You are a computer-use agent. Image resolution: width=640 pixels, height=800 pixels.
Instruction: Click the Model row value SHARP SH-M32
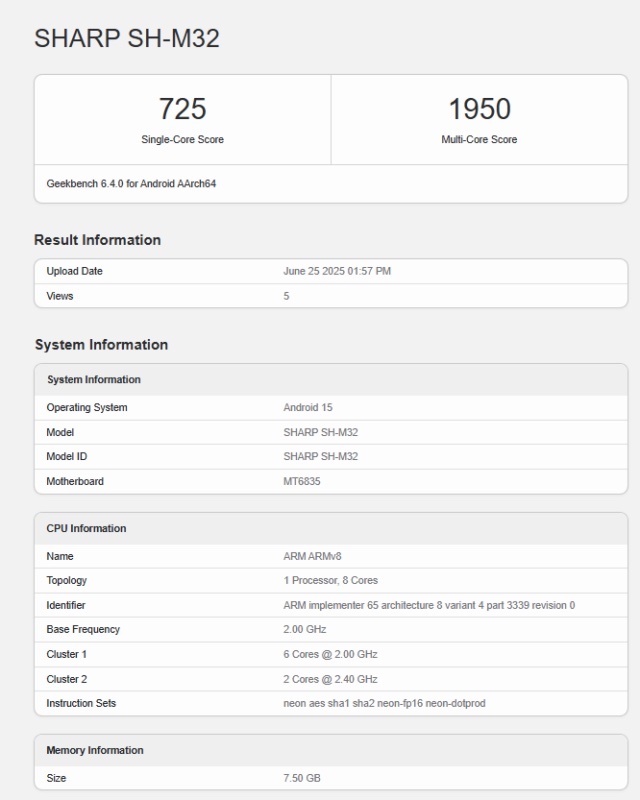[321, 432]
